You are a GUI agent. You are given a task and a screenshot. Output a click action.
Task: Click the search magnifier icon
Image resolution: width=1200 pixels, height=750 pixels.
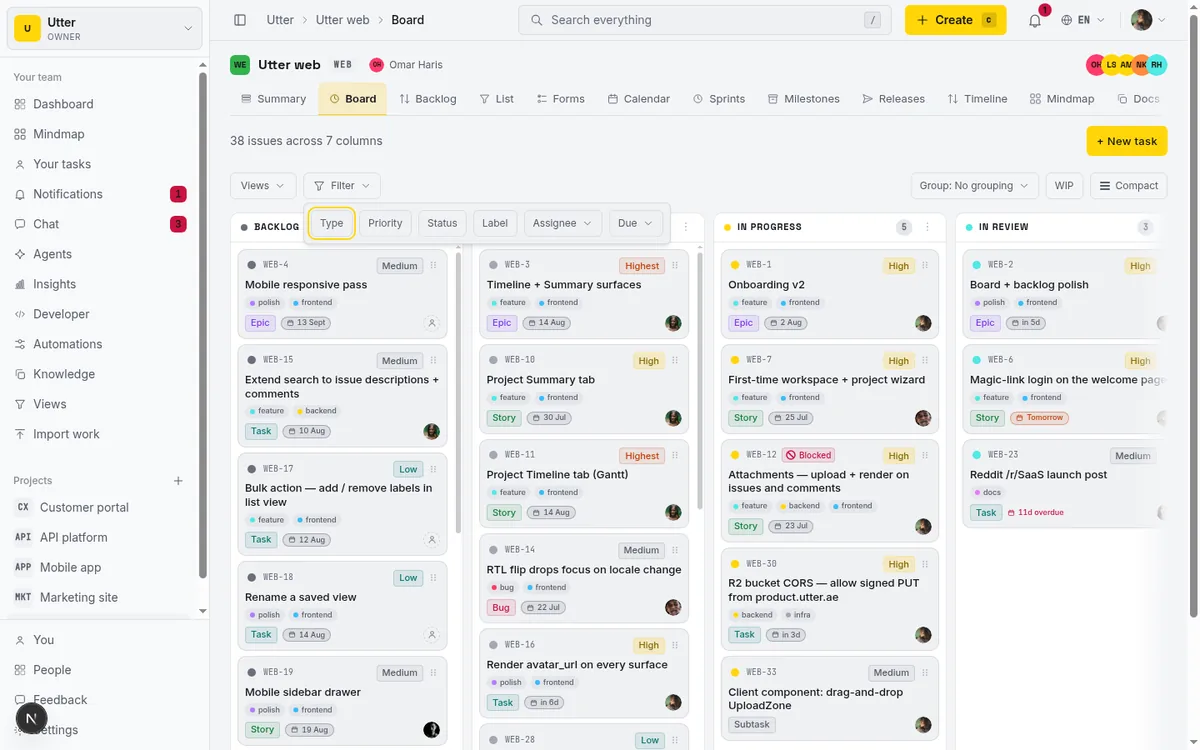tap(536, 20)
